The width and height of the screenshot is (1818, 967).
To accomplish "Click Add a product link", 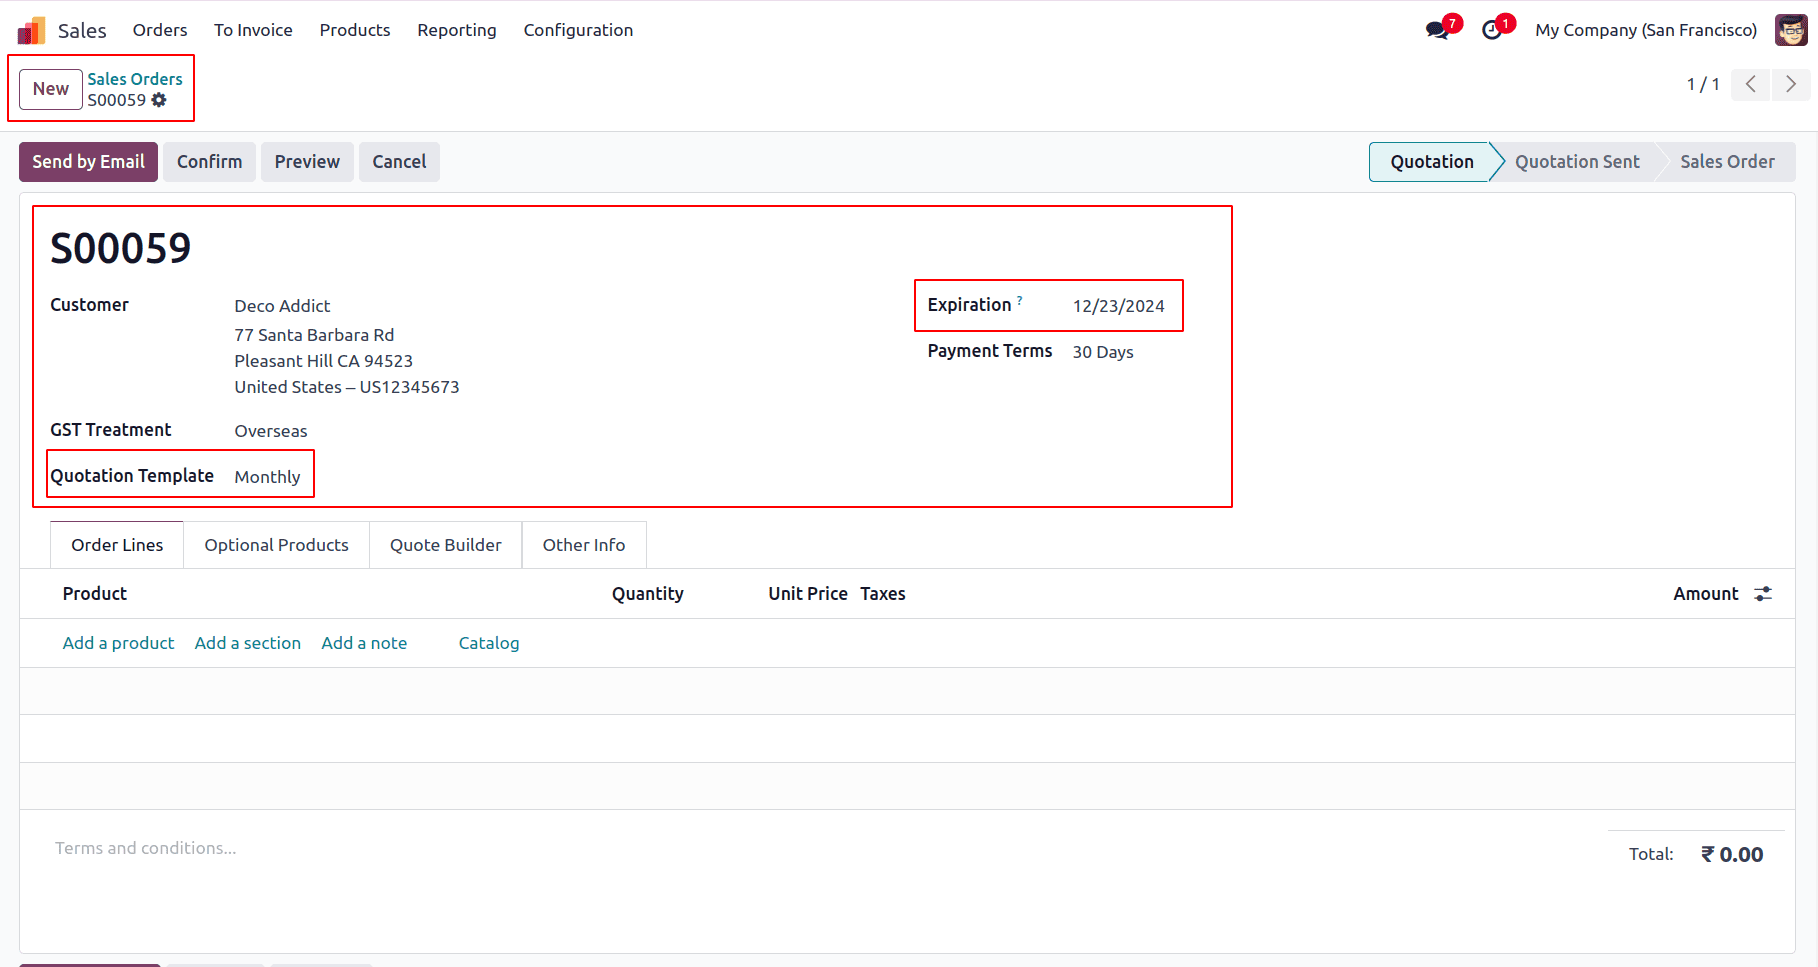I will (x=119, y=643).
